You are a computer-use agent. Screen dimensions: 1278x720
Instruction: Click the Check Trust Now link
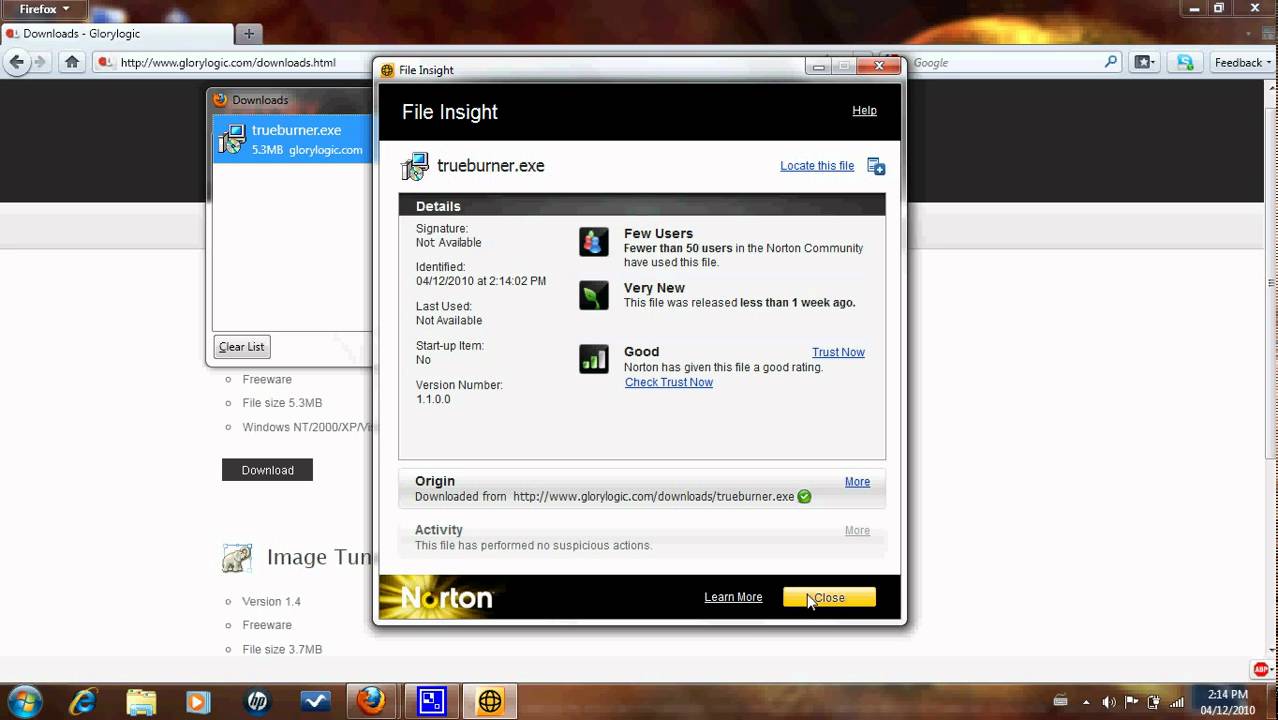tap(669, 382)
